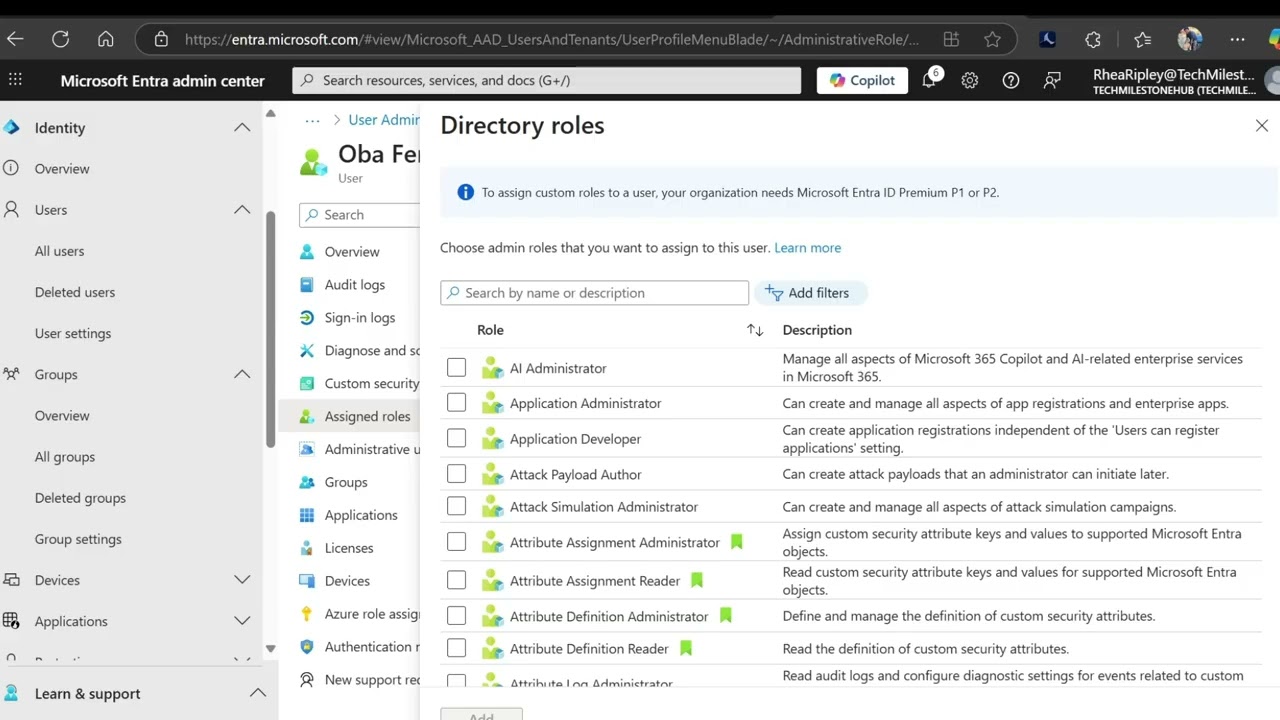
Task: Open Group settings in sidebar
Action: [78, 539]
